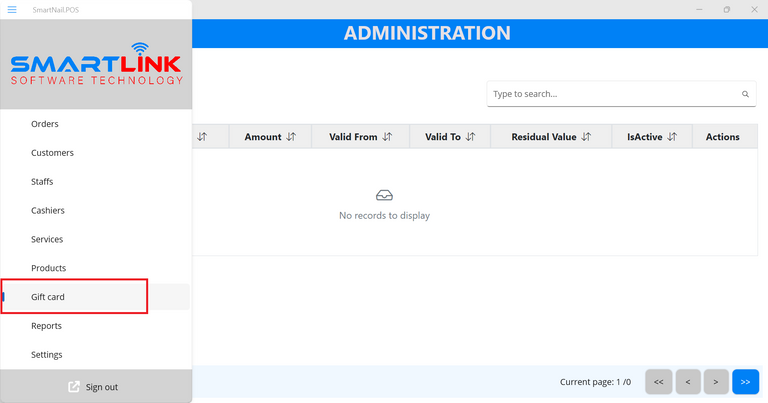
Task: Click the SmartLink logo banner
Action: [96, 64]
